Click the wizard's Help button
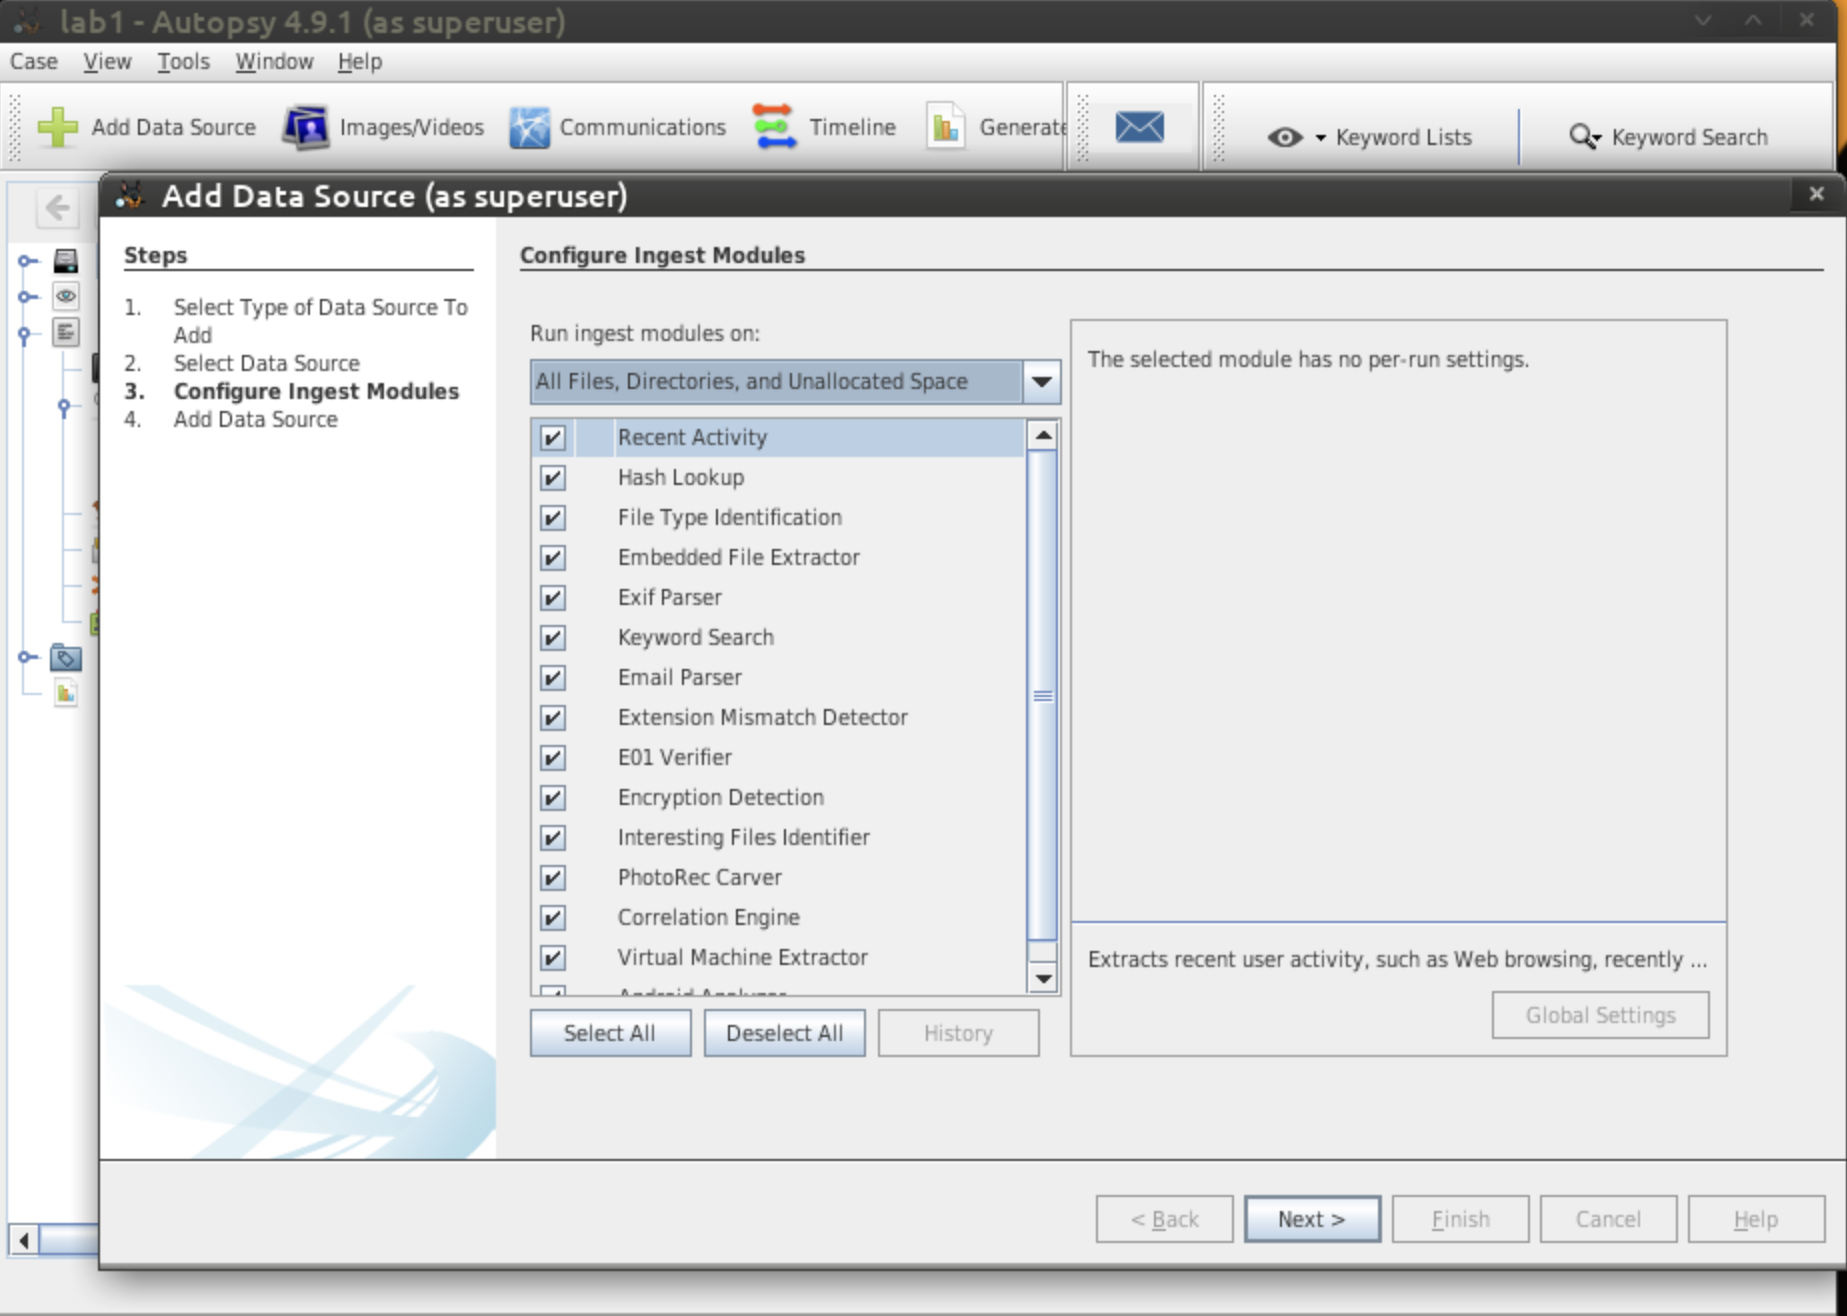This screenshot has width=1847, height=1316. point(1756,1219)
